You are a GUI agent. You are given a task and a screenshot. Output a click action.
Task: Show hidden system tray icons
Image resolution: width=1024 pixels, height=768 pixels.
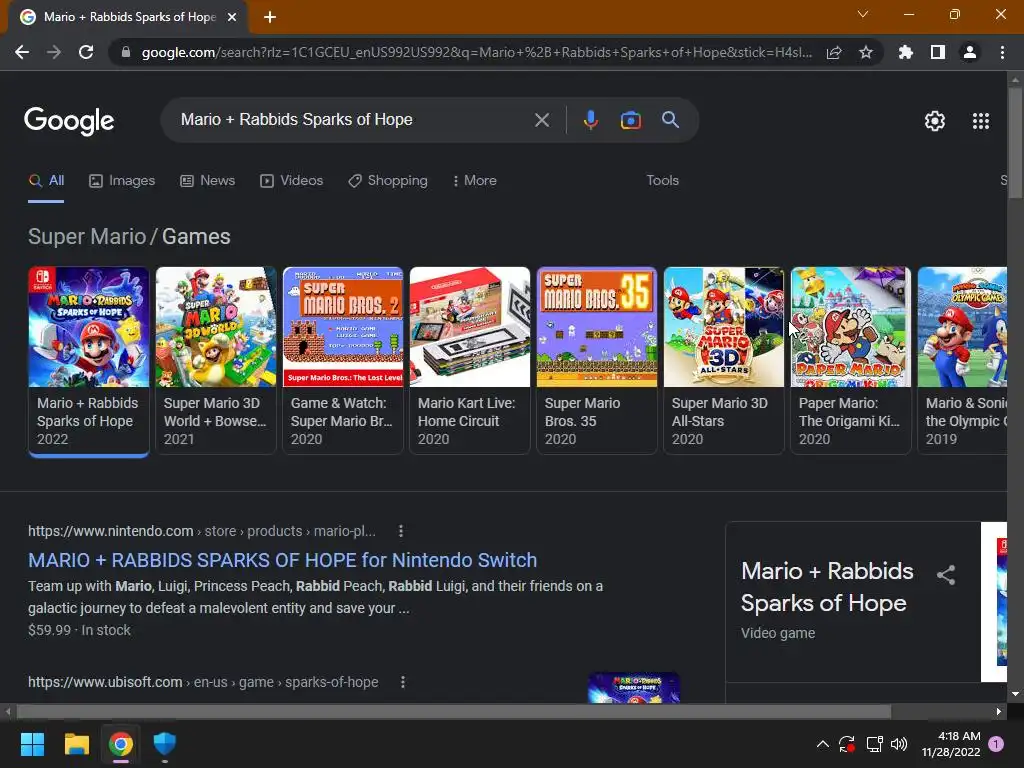[x=823, y=744]
